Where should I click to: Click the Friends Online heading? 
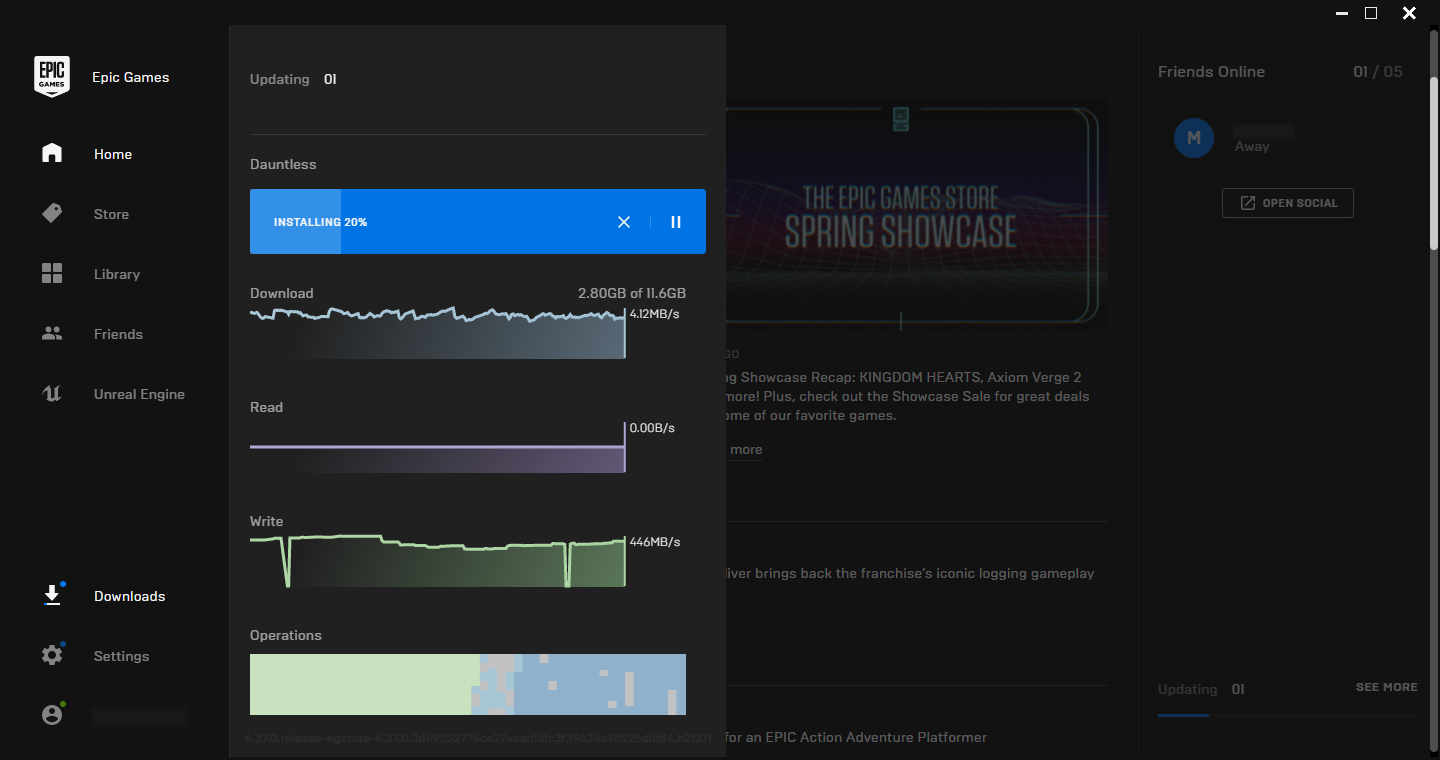point(1211,72)
